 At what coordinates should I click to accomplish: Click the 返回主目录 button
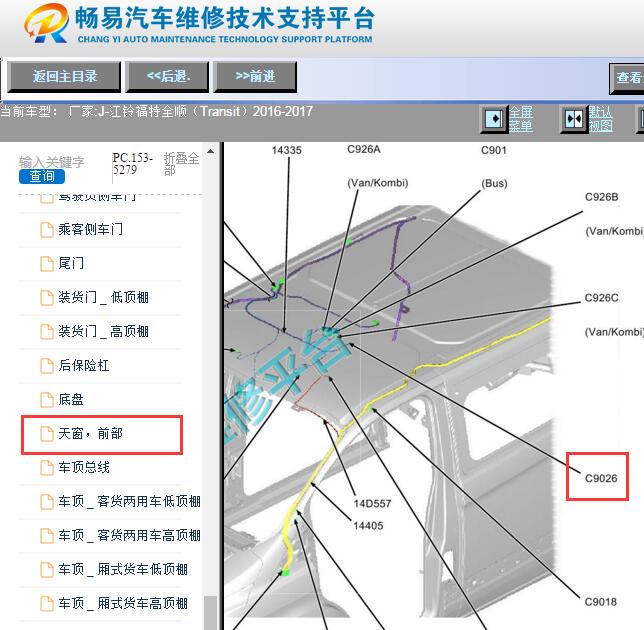(64, 76)
